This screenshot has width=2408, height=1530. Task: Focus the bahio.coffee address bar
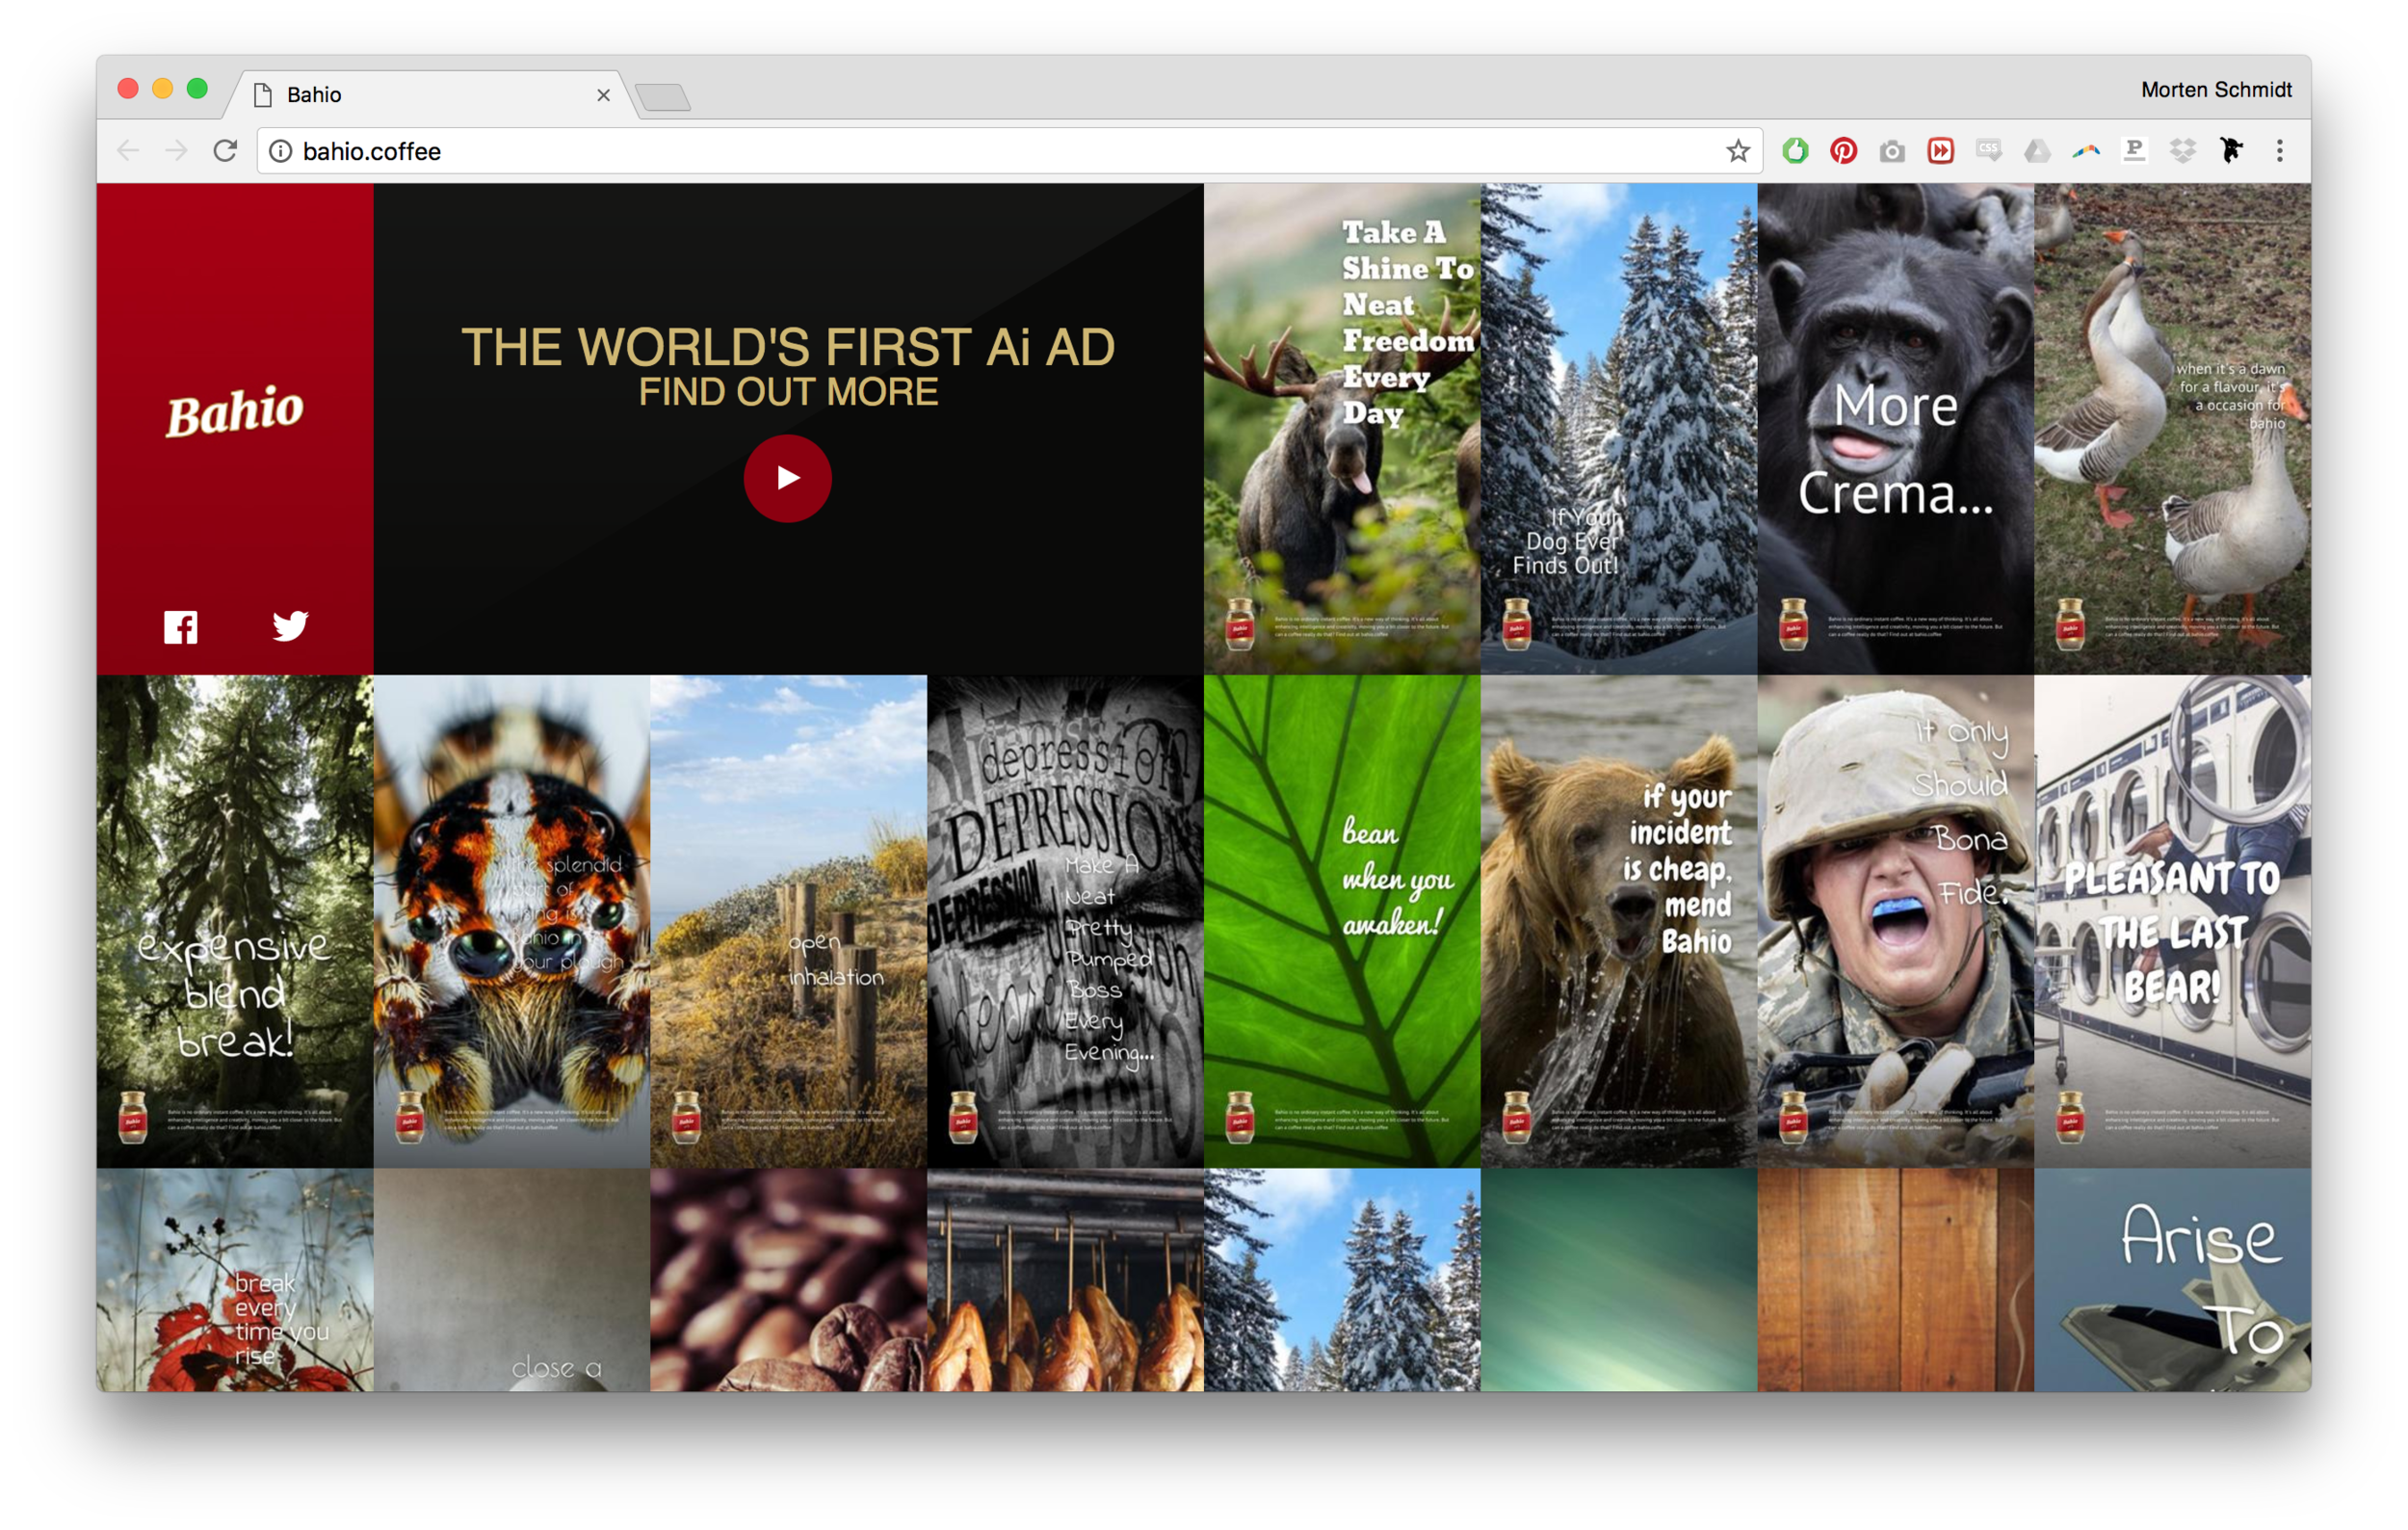tap(1010, 151)
